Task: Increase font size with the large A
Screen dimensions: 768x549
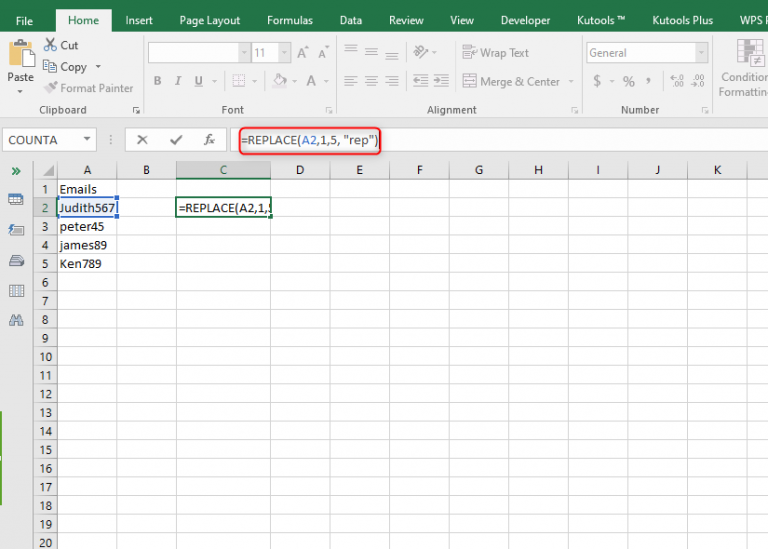Action: [303, 52]
